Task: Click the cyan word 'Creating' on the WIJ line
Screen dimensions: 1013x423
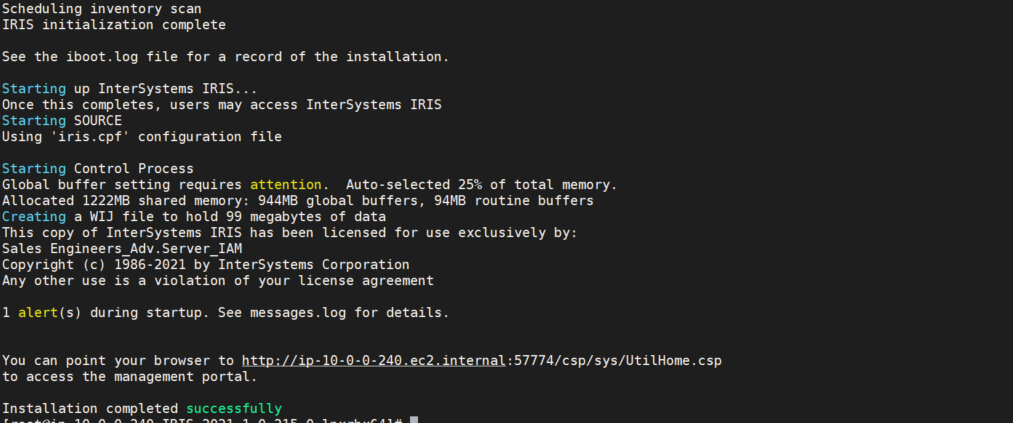Action: point(33,217)
